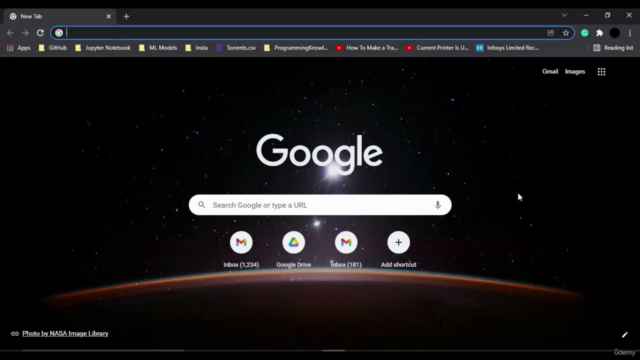The image size is (640, 360).
Task: Reload the page with the refresh icon
Action: (40, 33)
